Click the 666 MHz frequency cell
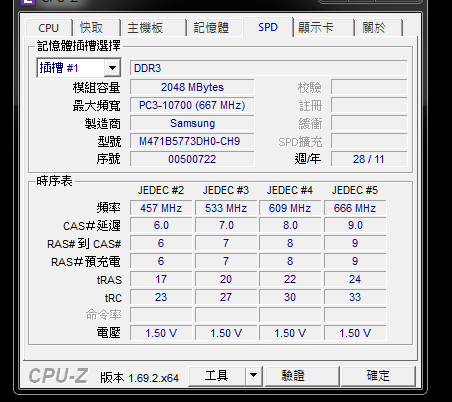The height and width of the screenshot is (402, 452). pos(355,208)
